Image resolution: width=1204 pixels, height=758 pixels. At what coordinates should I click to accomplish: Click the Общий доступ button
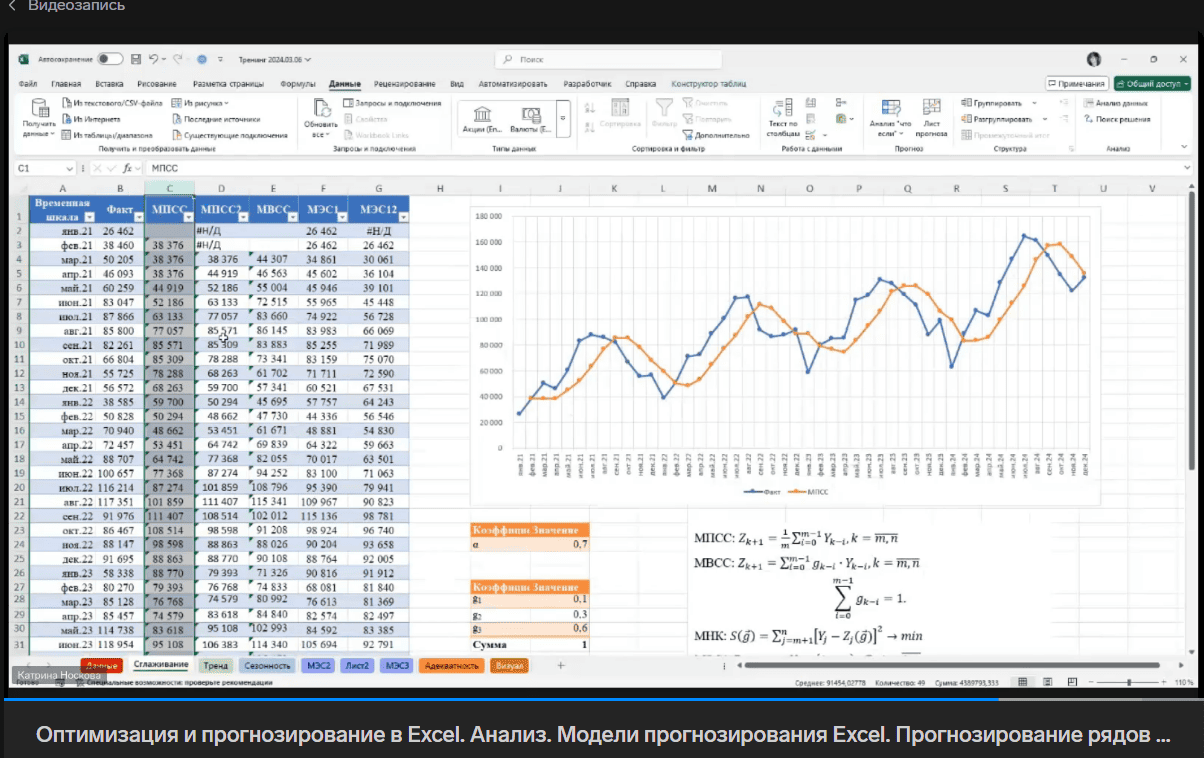pyautogui.click(x=1152, y=84)
